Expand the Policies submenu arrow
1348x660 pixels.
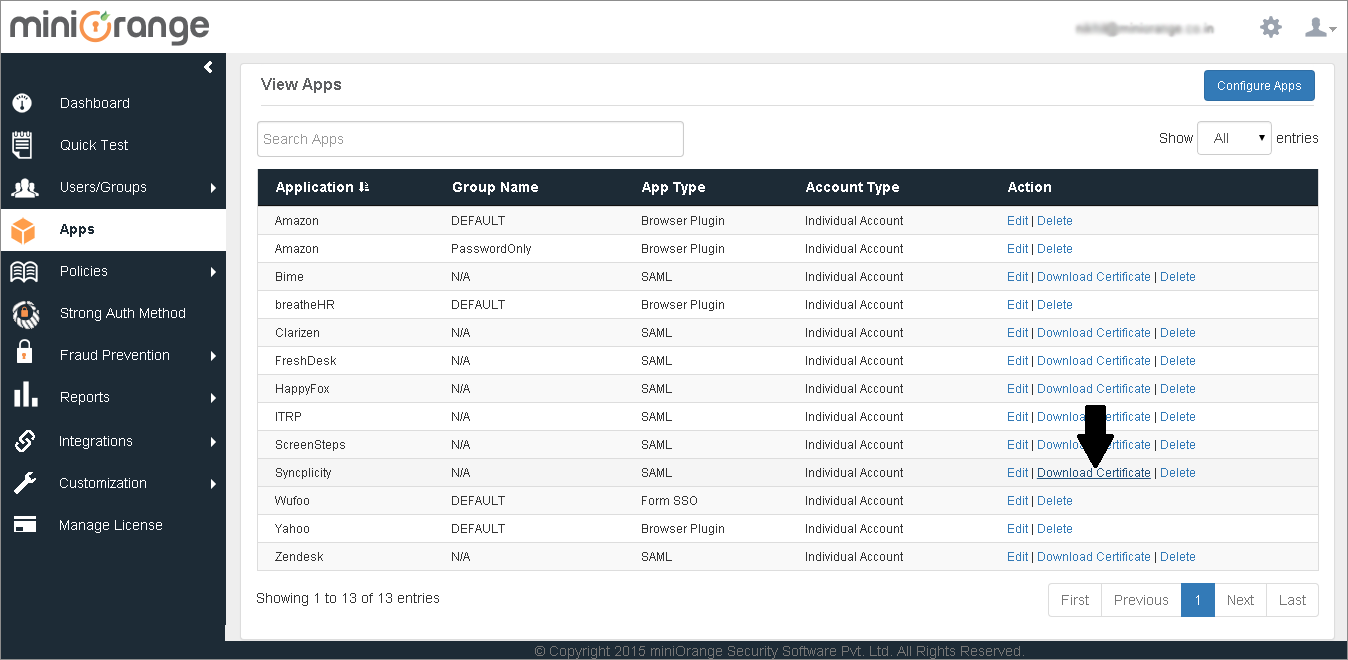coord(213,271)
